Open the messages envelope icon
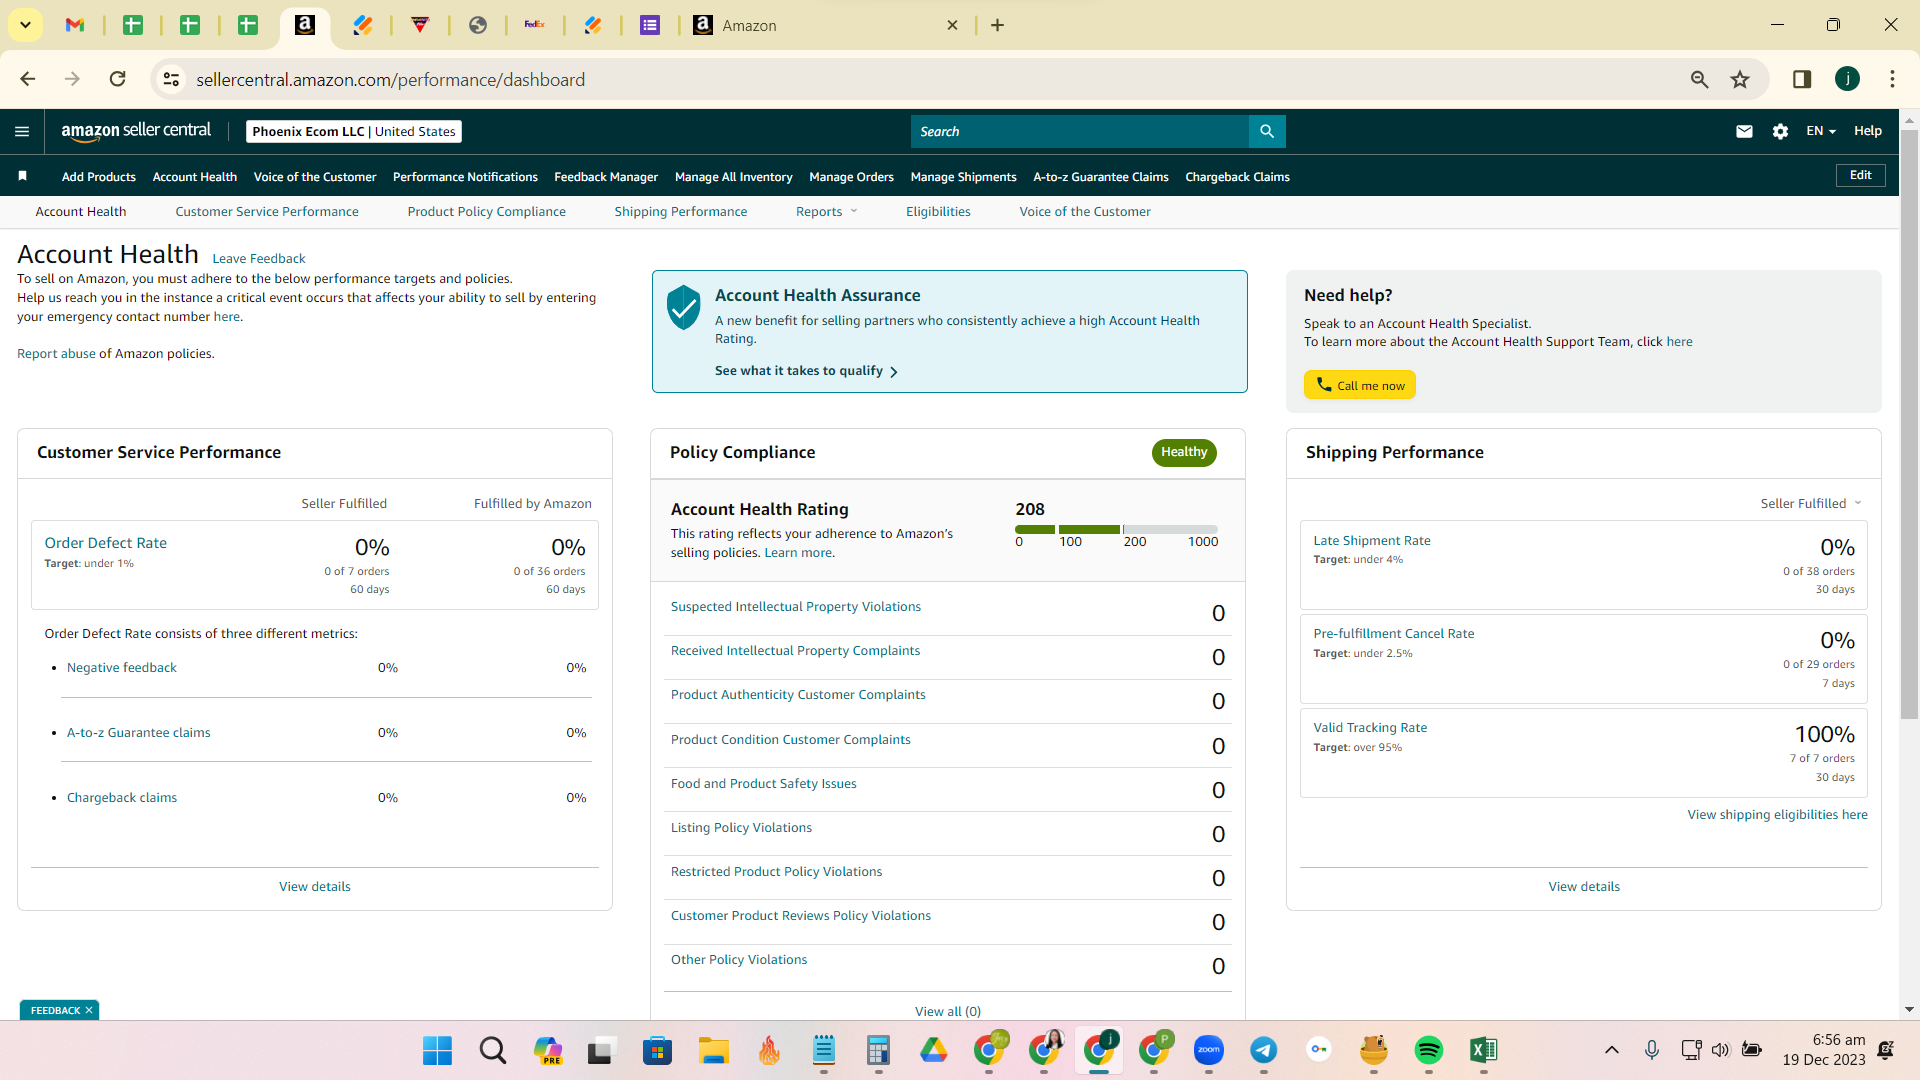The height and width of the screenshot is (1080, 1920). coord(1744,131)
